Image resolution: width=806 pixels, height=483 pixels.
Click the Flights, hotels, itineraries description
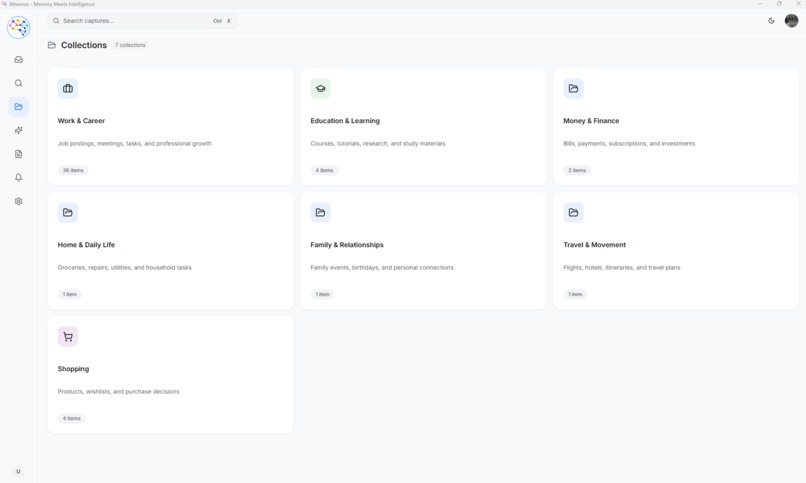click(x=621, y=268)
